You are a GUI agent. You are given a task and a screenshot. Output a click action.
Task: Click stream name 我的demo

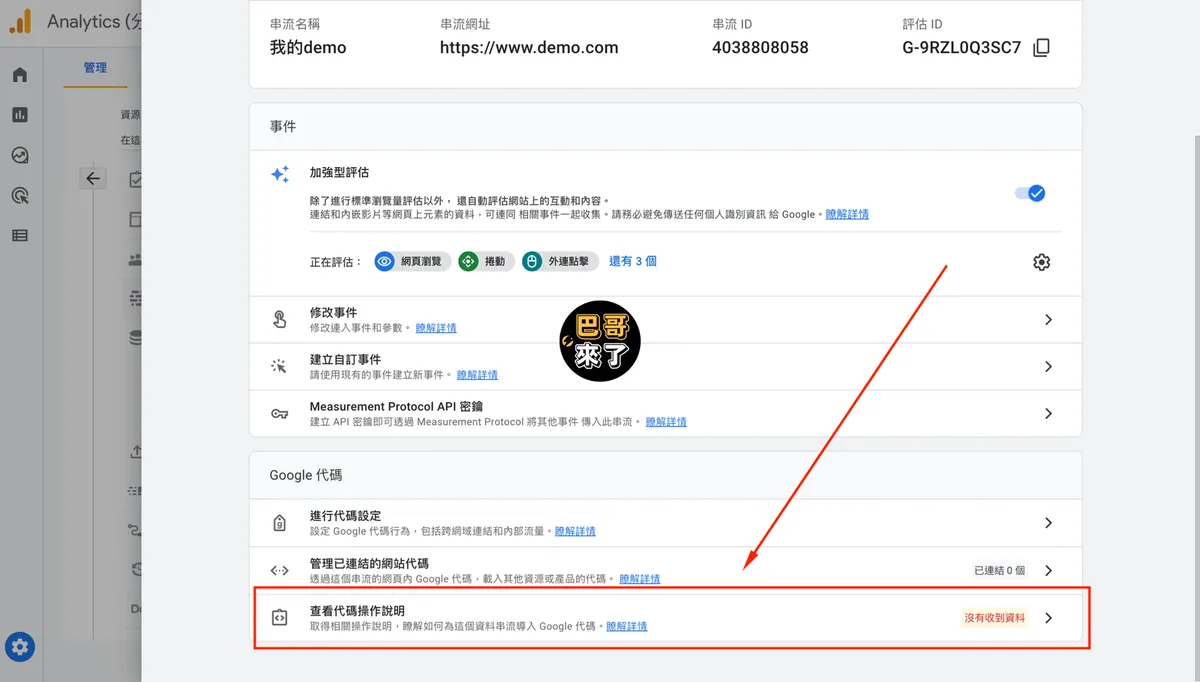[308, 47]
